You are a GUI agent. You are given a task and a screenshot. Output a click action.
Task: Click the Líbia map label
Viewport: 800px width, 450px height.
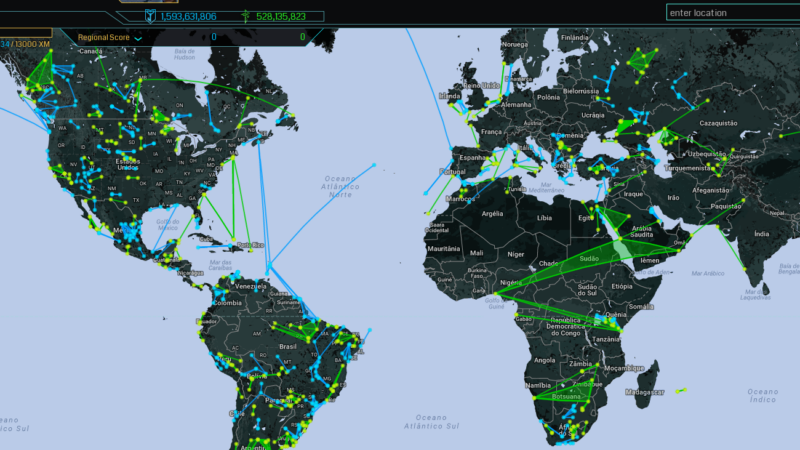(x=544, y=217)
